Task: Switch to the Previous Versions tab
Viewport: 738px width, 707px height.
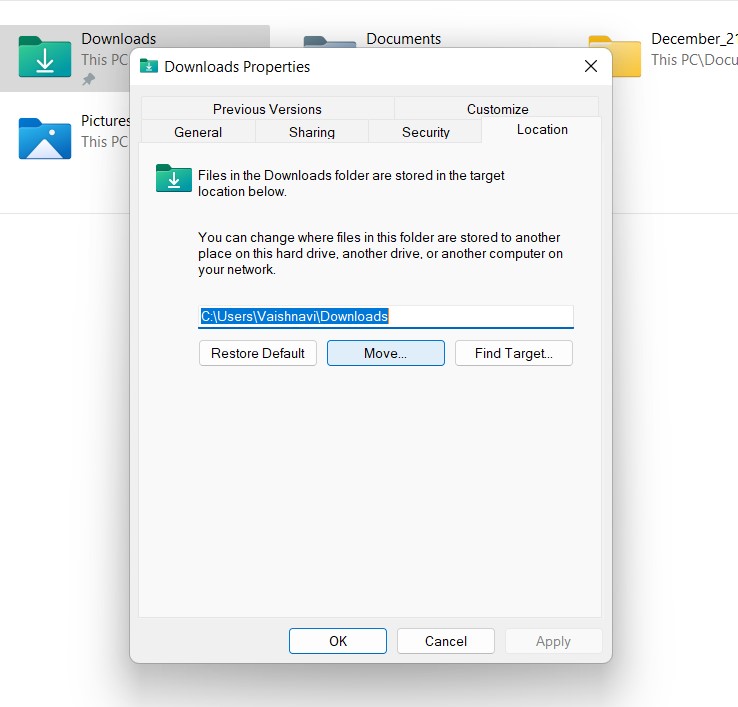Action: pyautogui.click(x=267, y=109)
